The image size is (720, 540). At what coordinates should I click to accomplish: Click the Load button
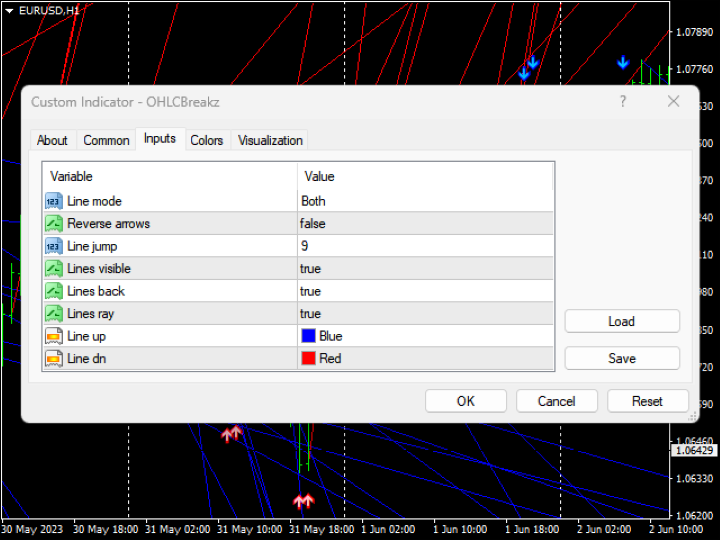click(622, 321)
